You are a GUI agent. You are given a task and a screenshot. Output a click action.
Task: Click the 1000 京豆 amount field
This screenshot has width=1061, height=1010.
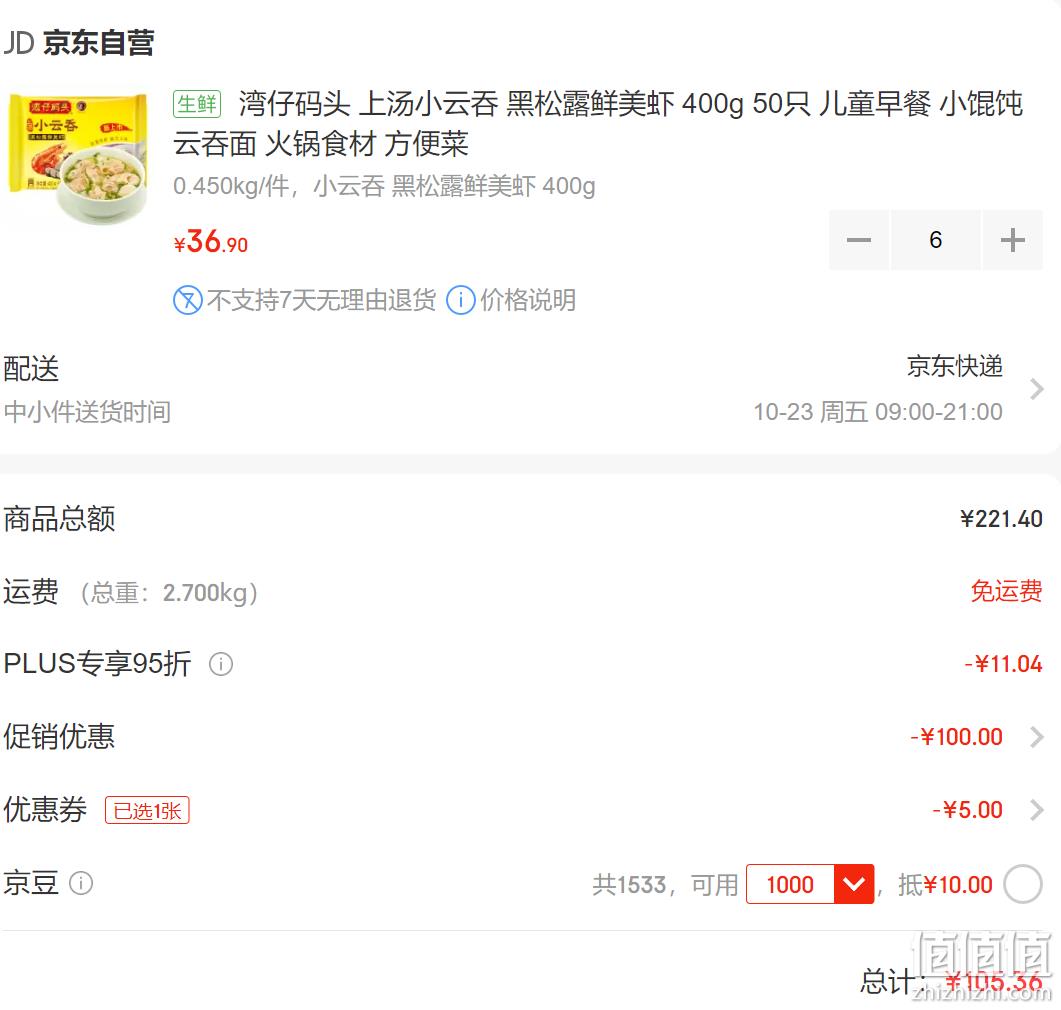point(790,883)
